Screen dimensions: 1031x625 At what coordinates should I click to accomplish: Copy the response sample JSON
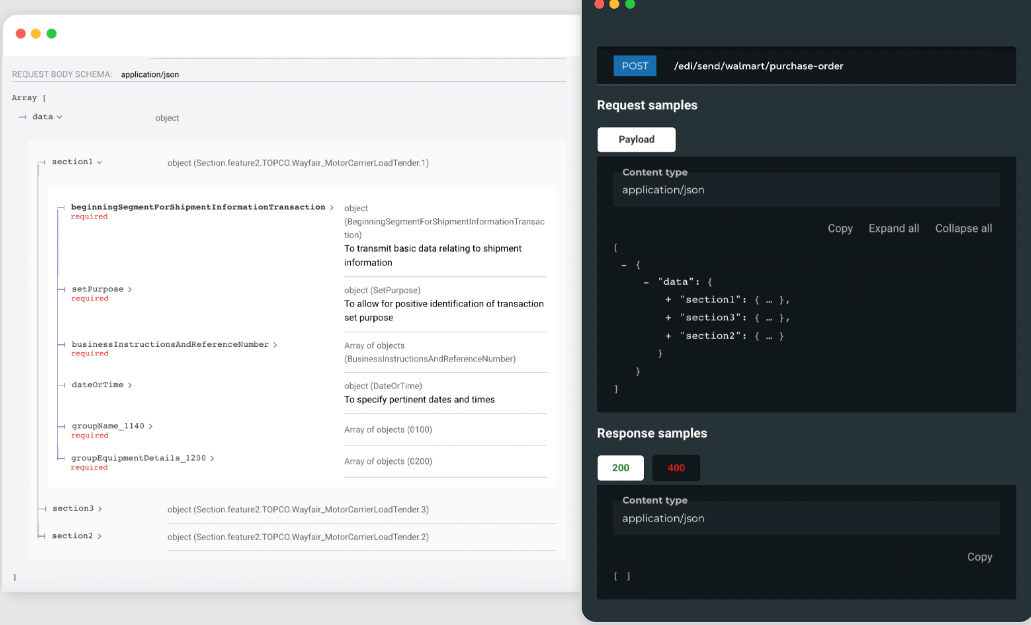point(979,557)
